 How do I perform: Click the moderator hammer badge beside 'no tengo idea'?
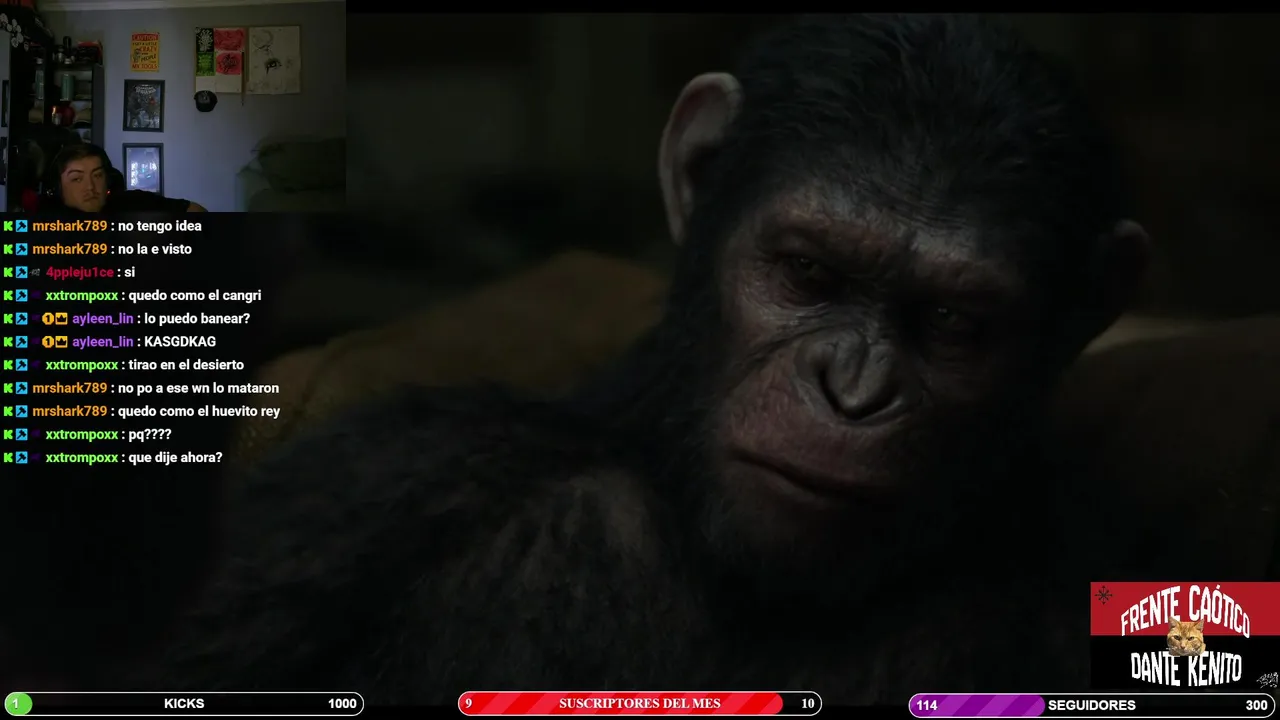point(21,226)
